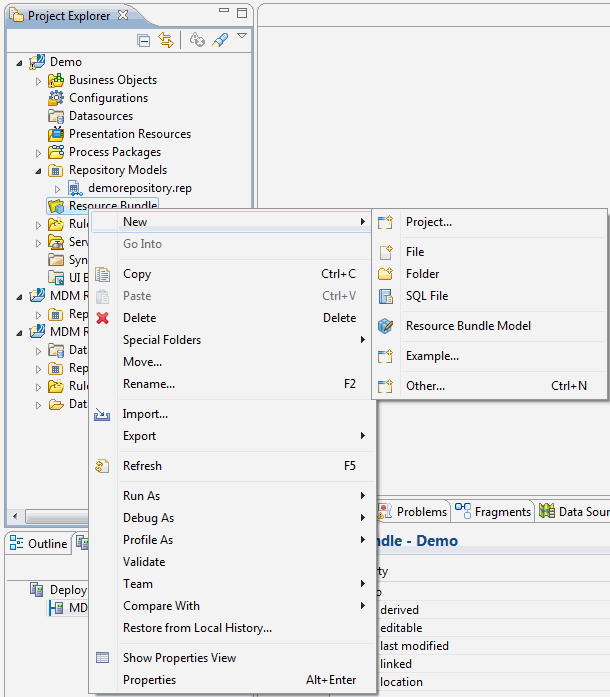Switch to the Fragments tab
The width and height of the screenshot is (610, 697).
[493, 512]
